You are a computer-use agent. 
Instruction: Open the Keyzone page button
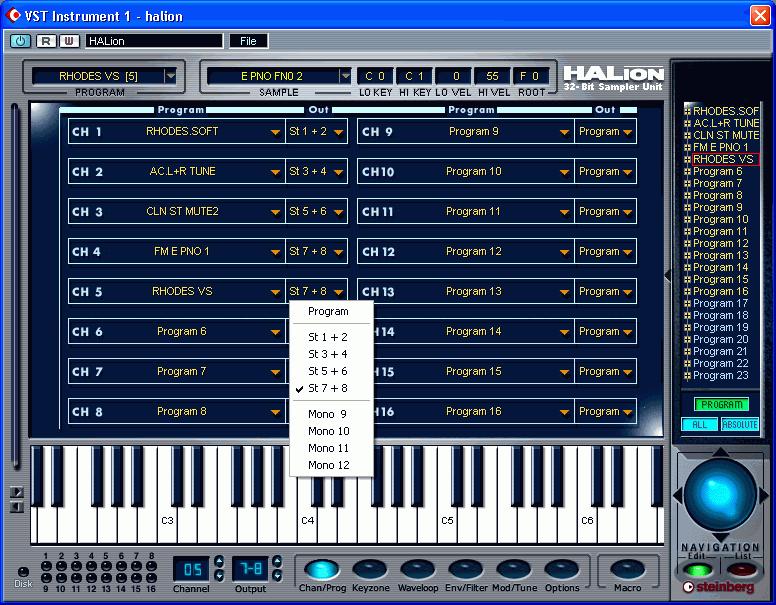tap(370, 569)
